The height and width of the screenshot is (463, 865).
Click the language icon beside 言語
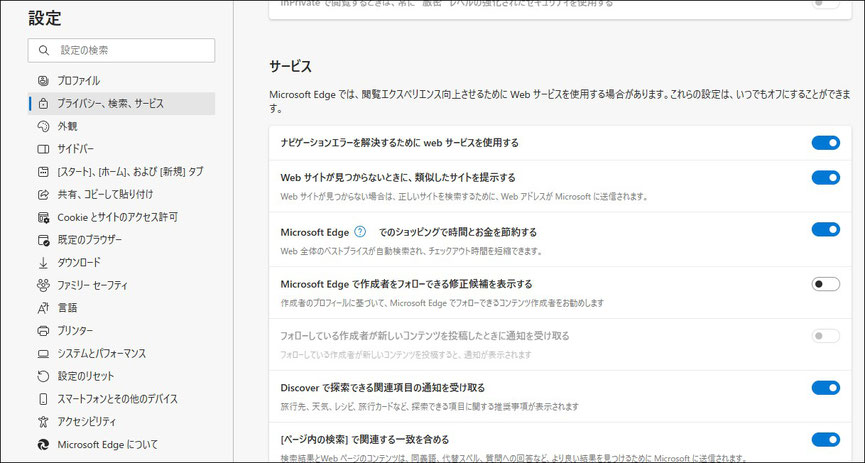coord(43,308)
